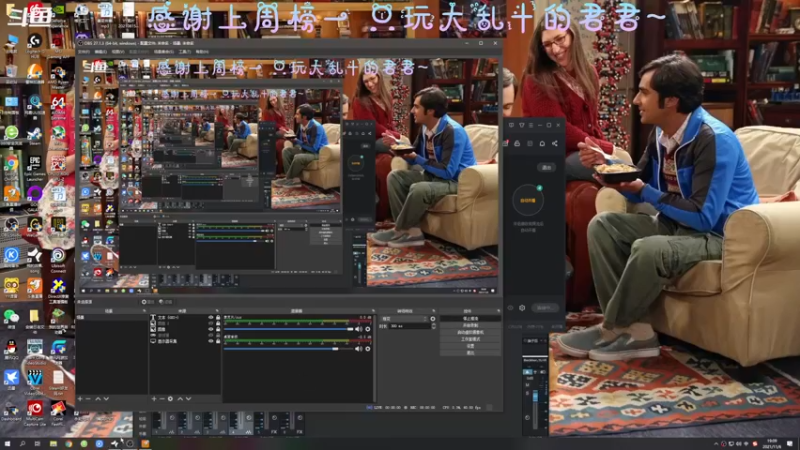Click the eye icon in side window footer
The width and height of the screenshot is (800, 450).
pyautogui.click(x=511, y=308)
